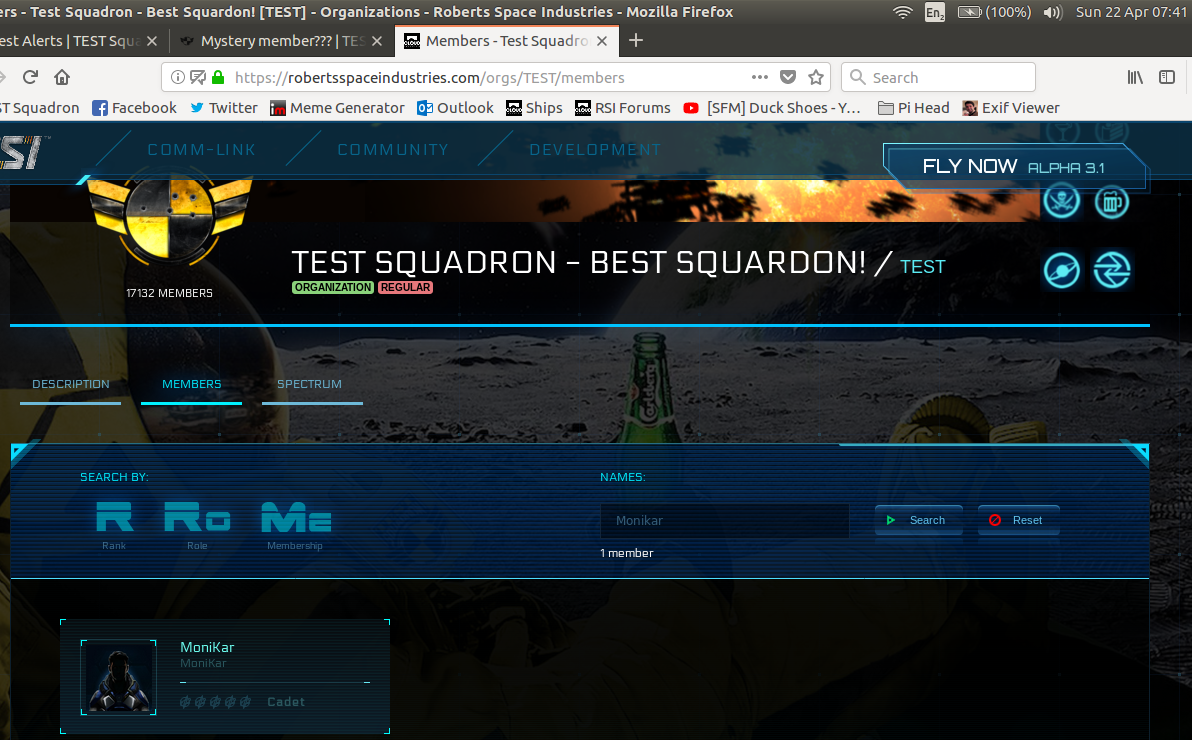Open the Firefox library icon
1192x740 pixels.
[x=1135, y=77]
